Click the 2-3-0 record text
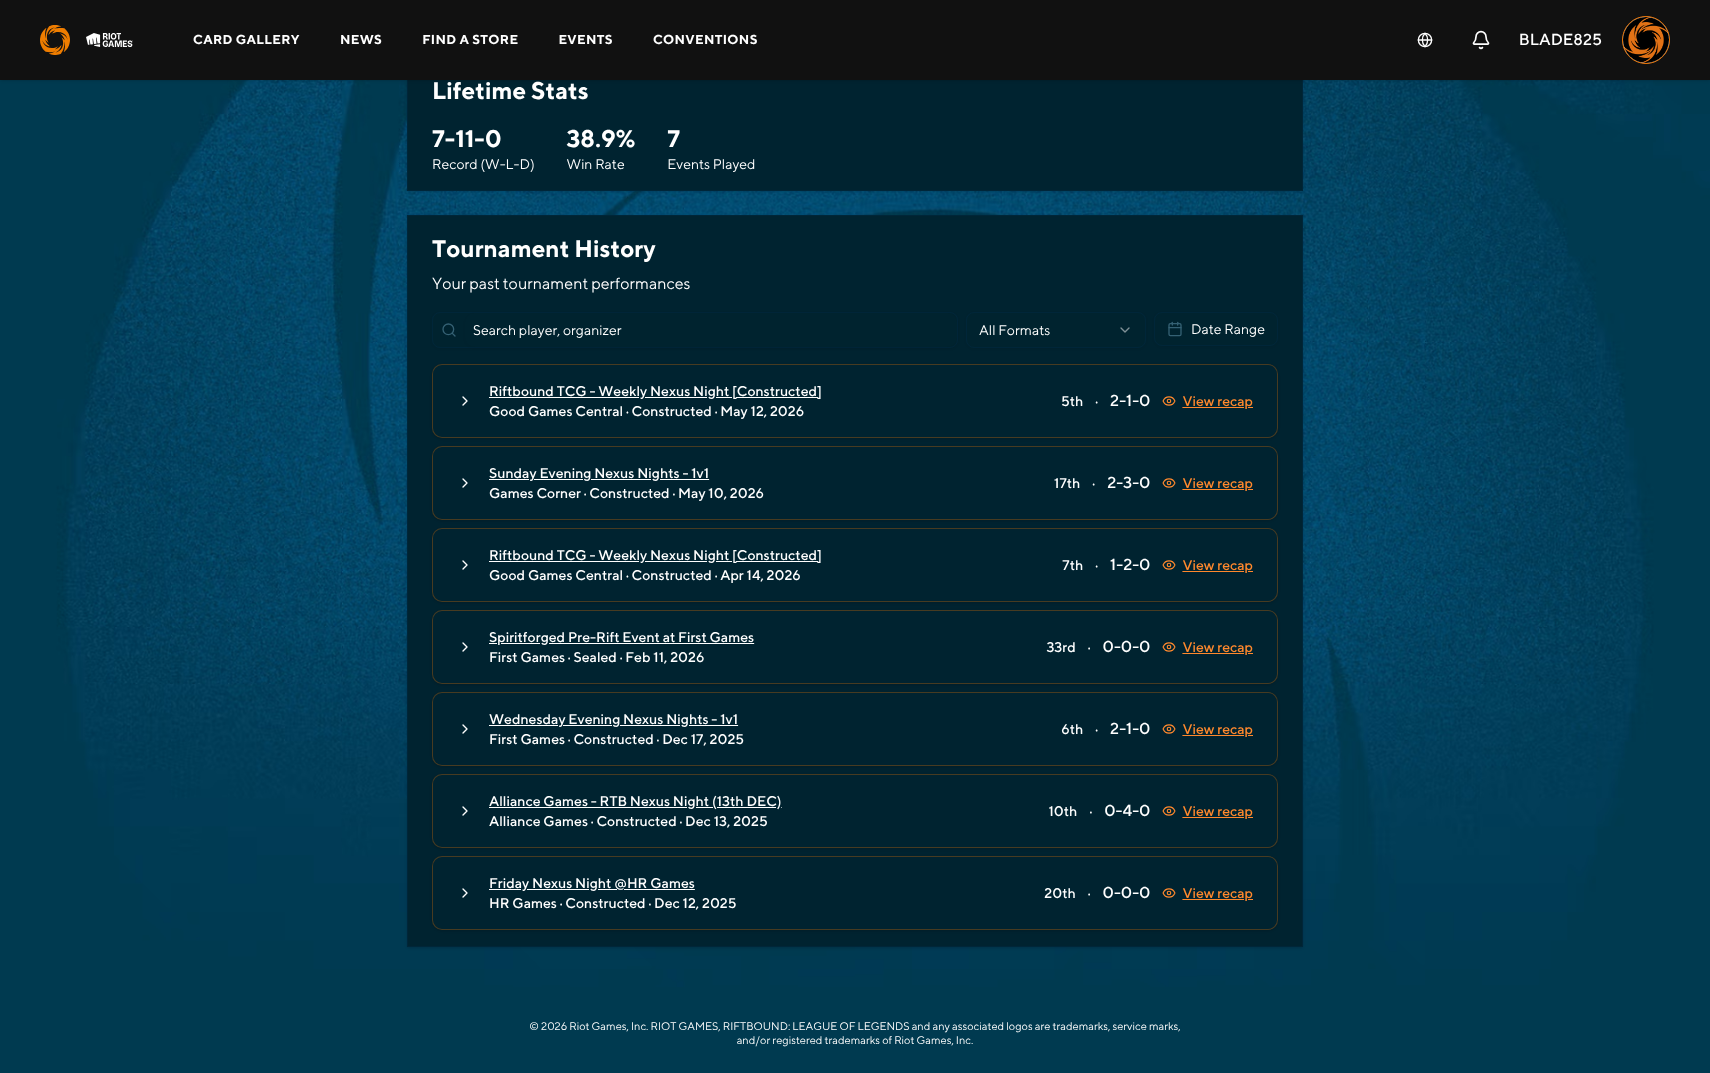This screenshot has height=1073, width=1710. 1128,483
